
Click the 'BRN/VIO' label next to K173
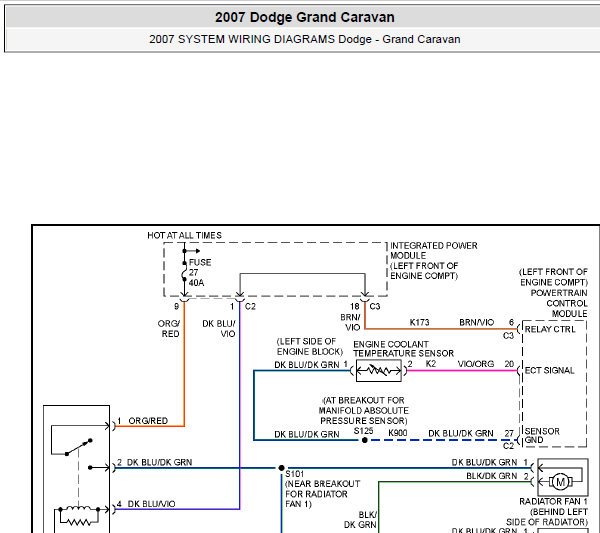[476, 322]
